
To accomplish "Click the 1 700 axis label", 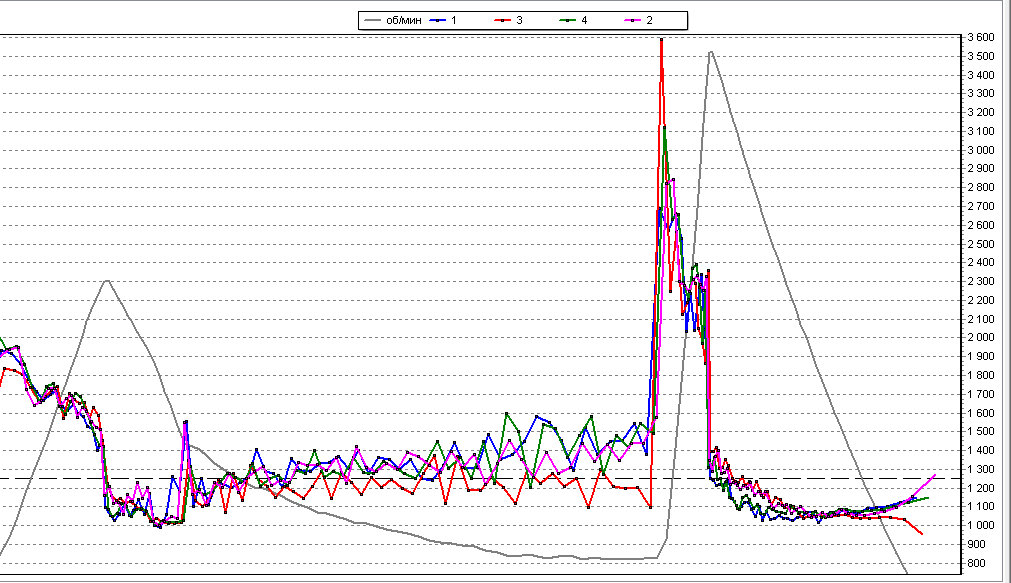I will pos(981,394).
